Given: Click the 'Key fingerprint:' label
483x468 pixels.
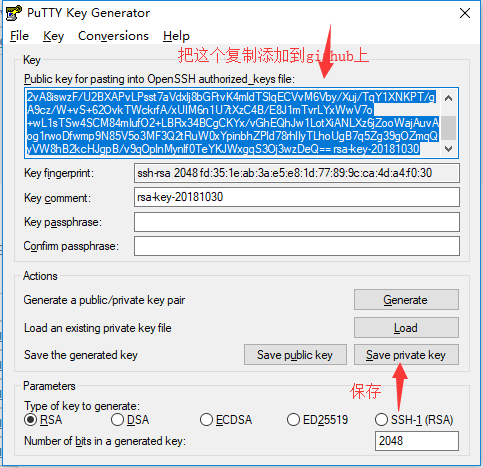Looking at the screenshot, I should pos(59,173).
